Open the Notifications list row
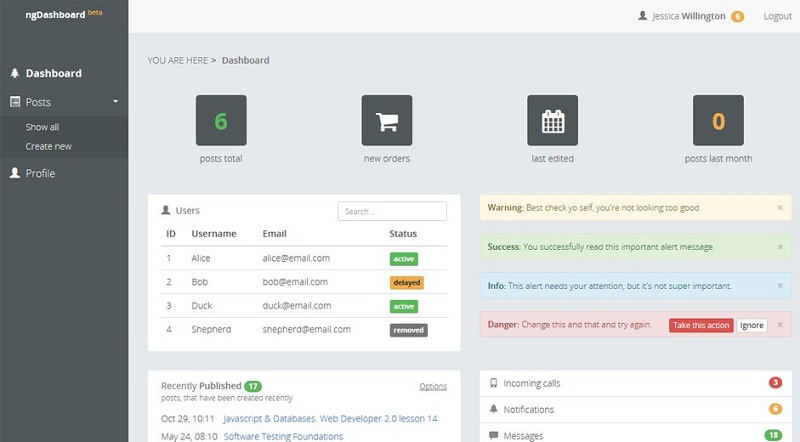 (636, 409)
